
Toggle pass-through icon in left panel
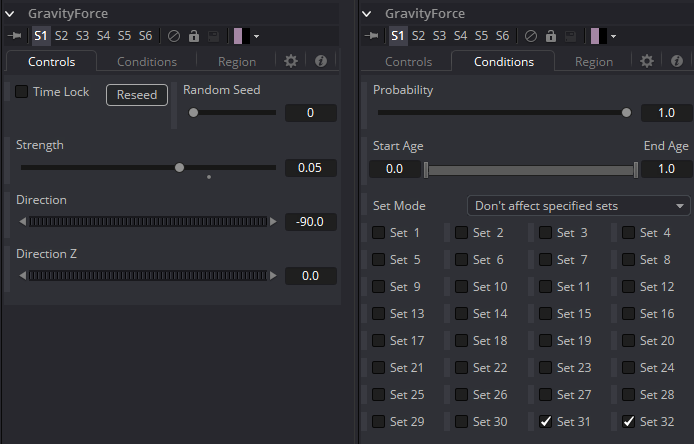(x=174, y=36)
